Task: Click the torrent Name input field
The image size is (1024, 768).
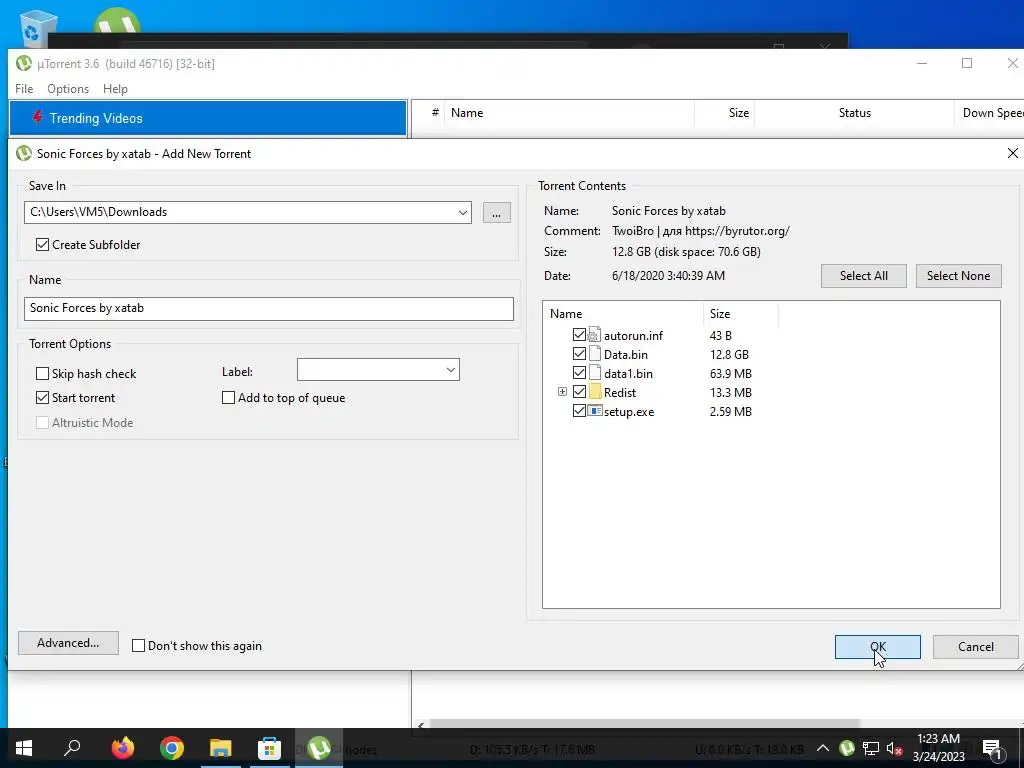Action: coord(269,308)
